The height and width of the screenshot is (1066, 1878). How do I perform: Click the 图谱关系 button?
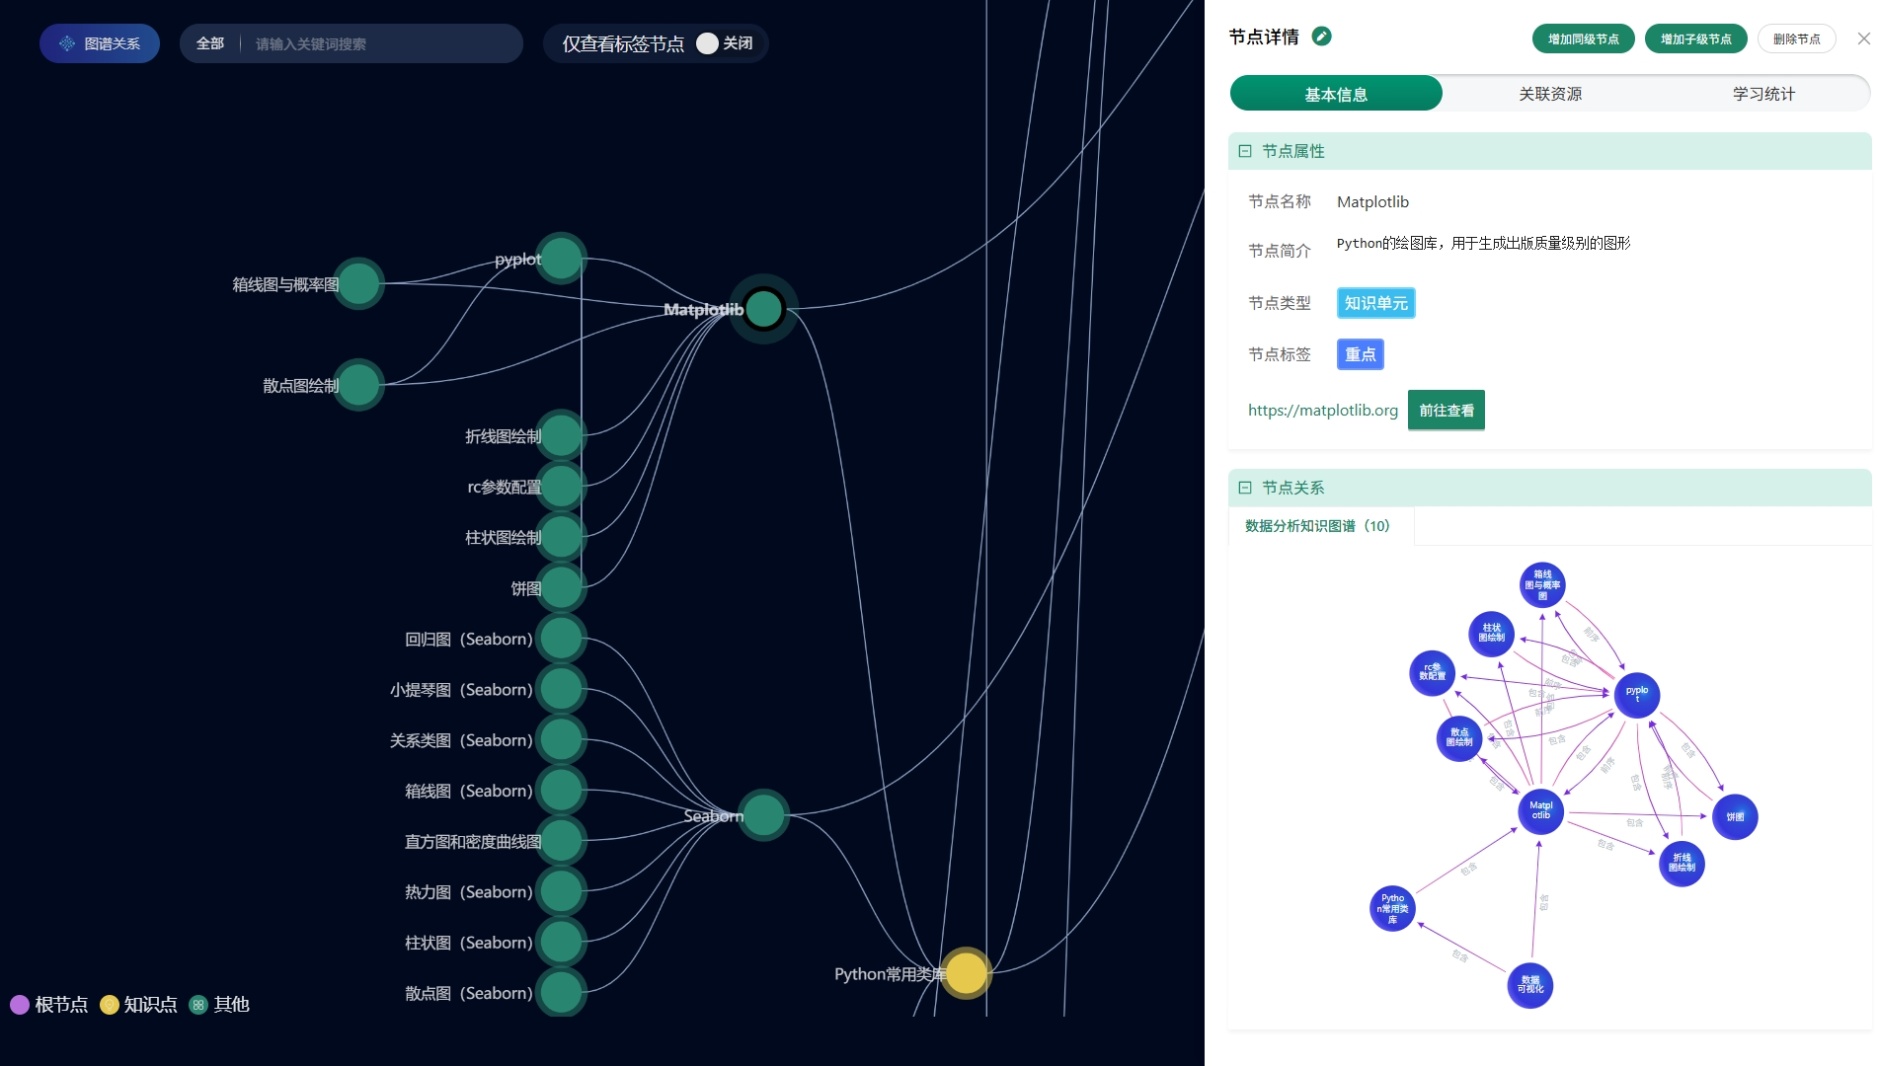pos(100,44)
